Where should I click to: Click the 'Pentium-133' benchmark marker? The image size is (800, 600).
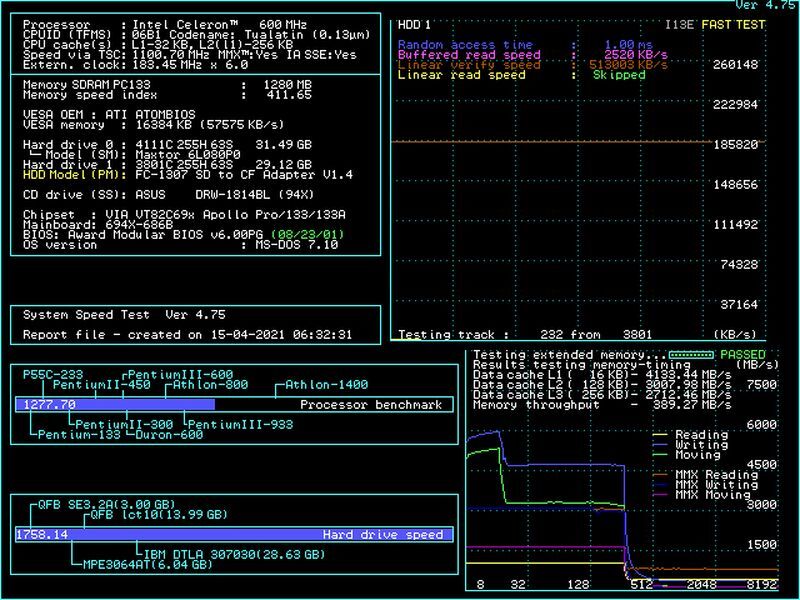coord(79,435)
